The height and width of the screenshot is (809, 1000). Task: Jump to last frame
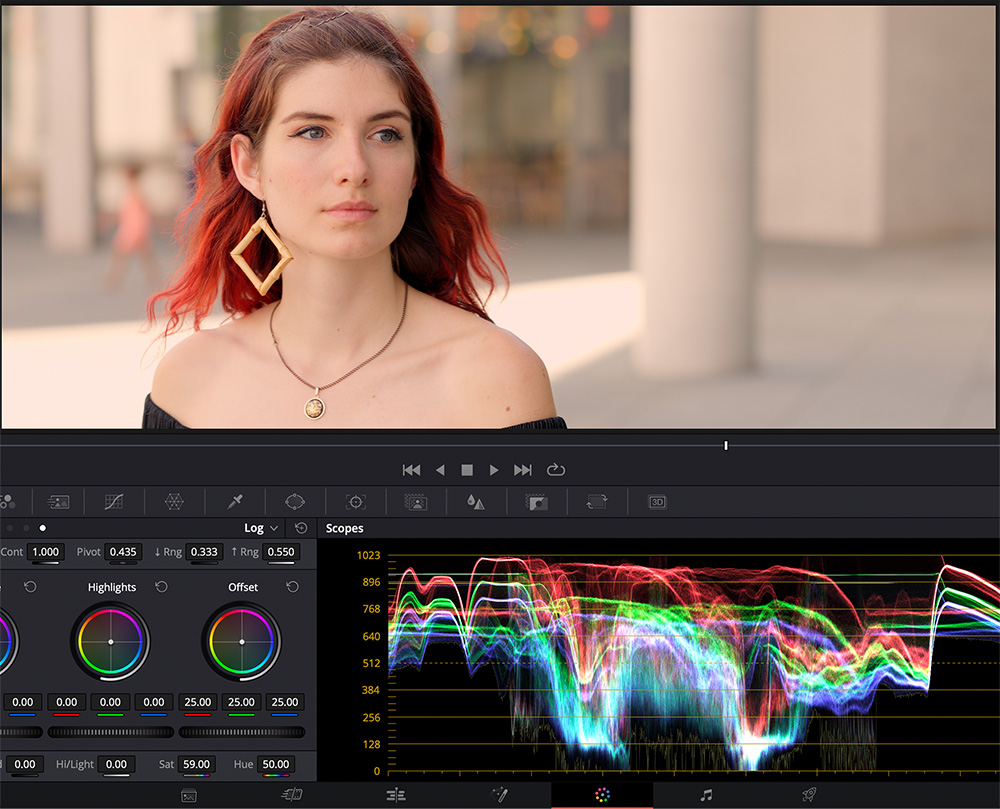522,470
